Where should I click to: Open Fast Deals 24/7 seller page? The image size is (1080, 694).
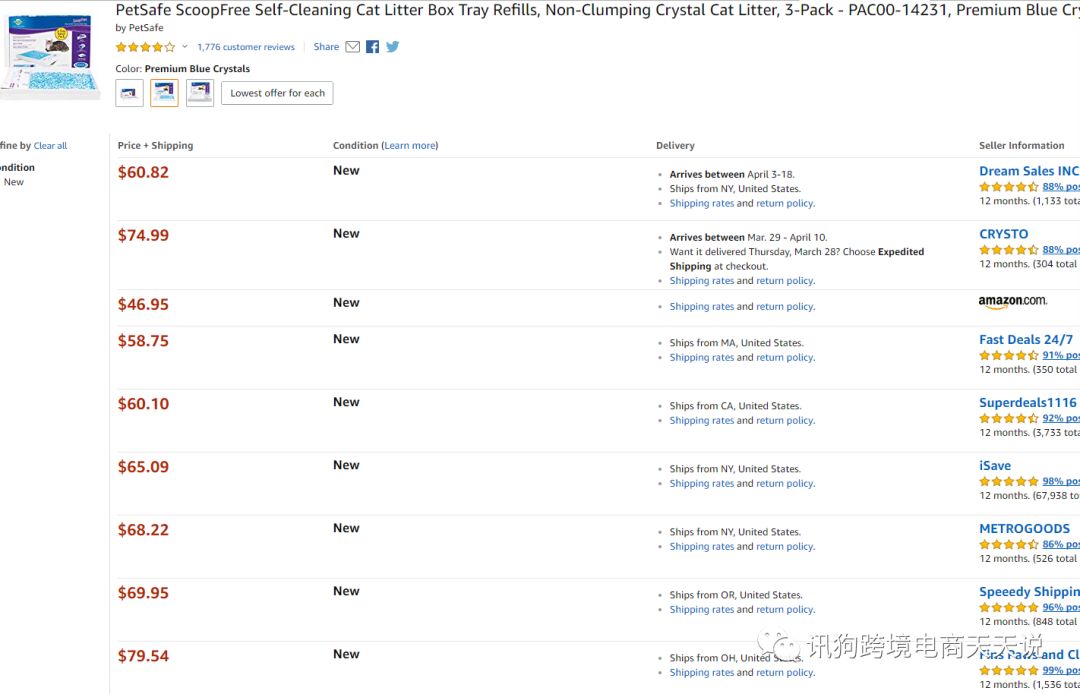[1026, 339]
